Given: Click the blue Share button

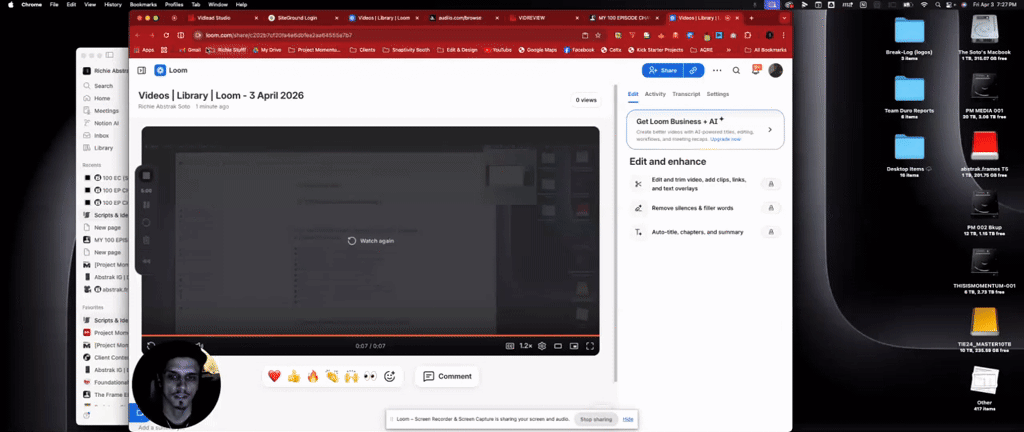Looking at the screenshot, I should coord(662,70).
